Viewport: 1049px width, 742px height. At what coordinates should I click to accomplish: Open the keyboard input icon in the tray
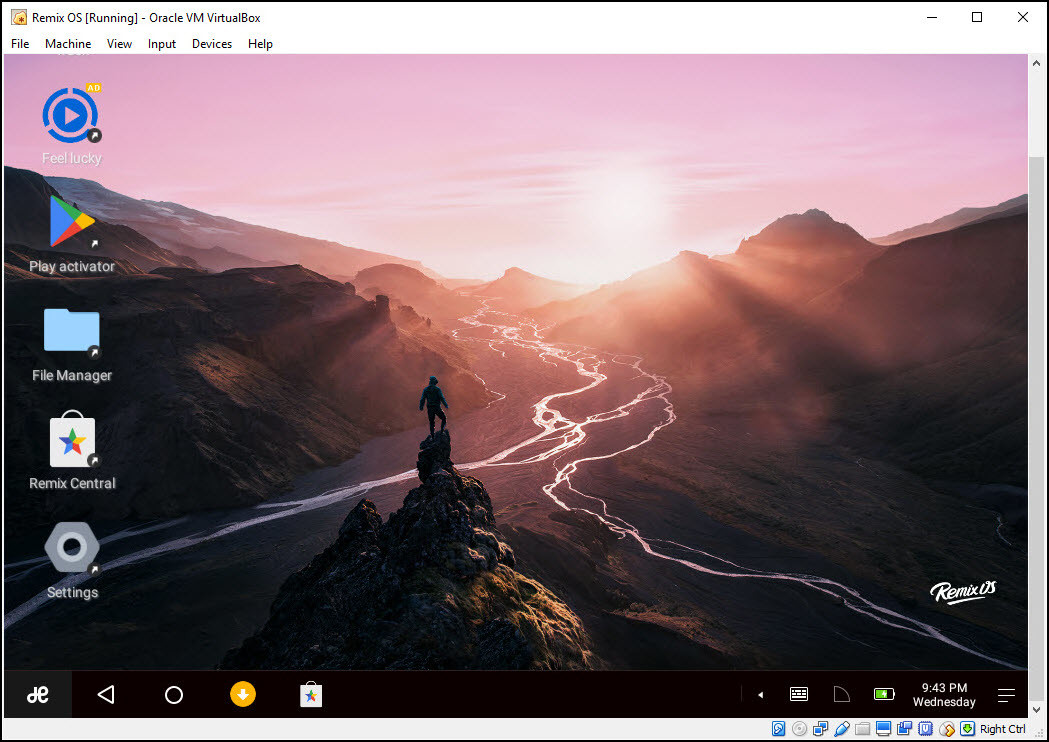pyautogui.click(x=799, y=694)
